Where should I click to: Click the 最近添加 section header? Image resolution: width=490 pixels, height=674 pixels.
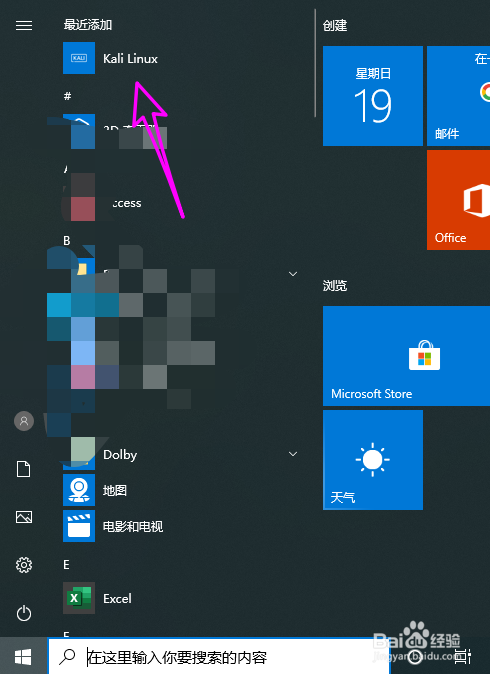click(x=88, y=25)
